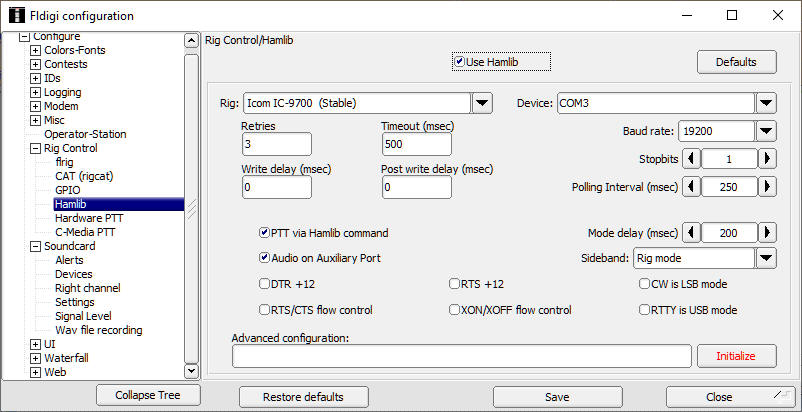
Task: Decrease the Stopbits value with left arrow
Action: click(x=692, y=159)
